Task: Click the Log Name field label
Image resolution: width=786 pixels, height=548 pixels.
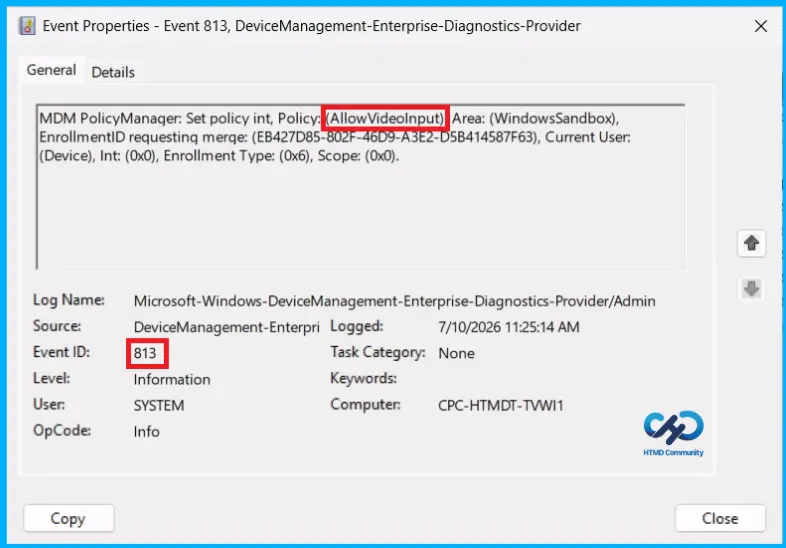Action: coord(69,300)
